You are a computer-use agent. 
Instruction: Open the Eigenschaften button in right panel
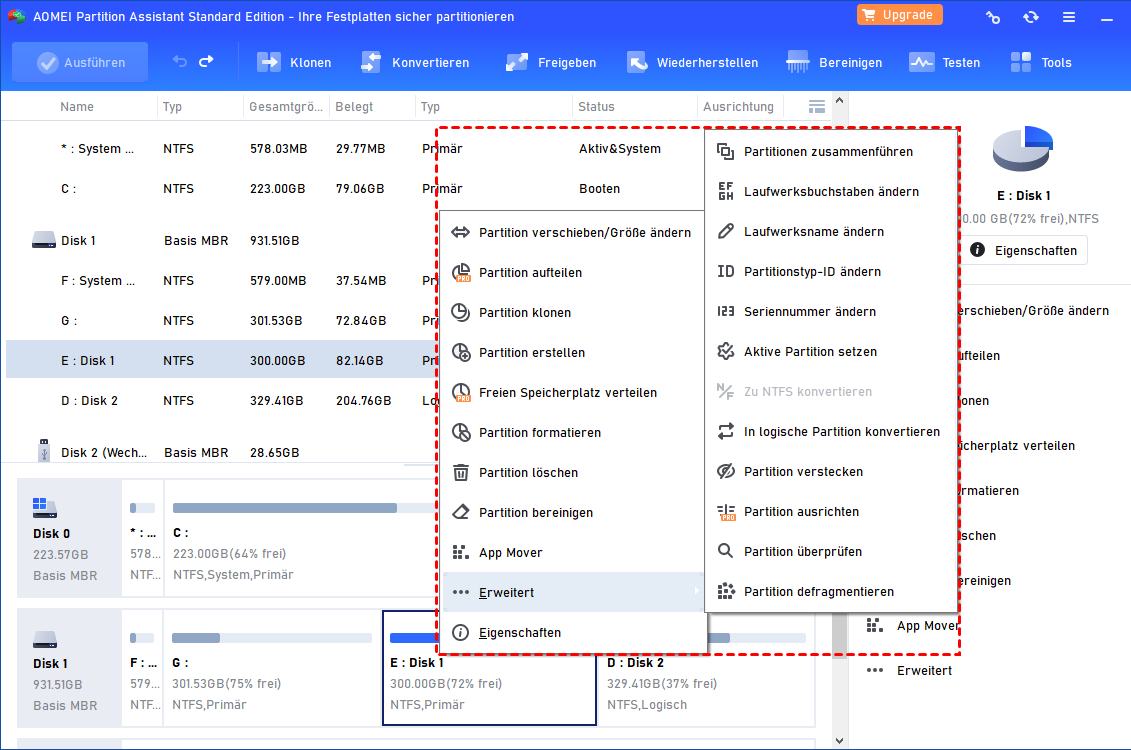tap(1024, 250)
